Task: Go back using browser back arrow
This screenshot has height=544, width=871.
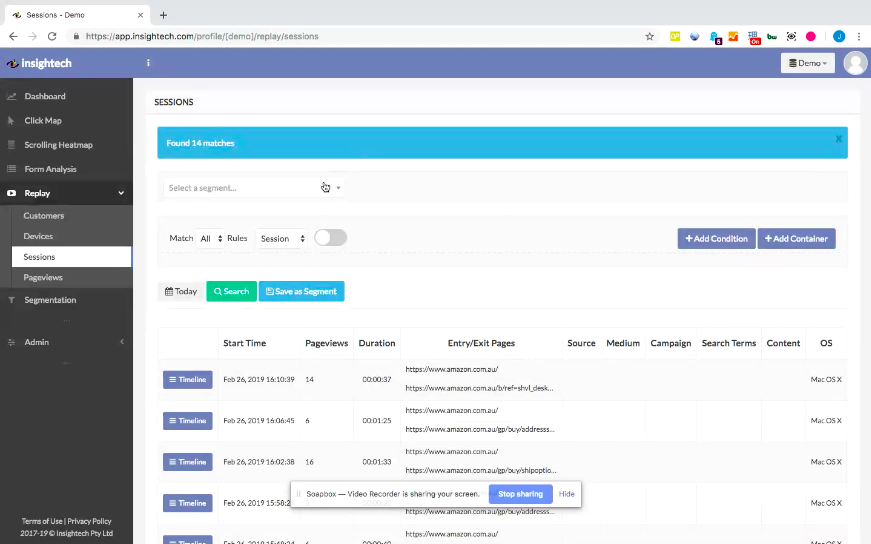Action: click(13, 36)
